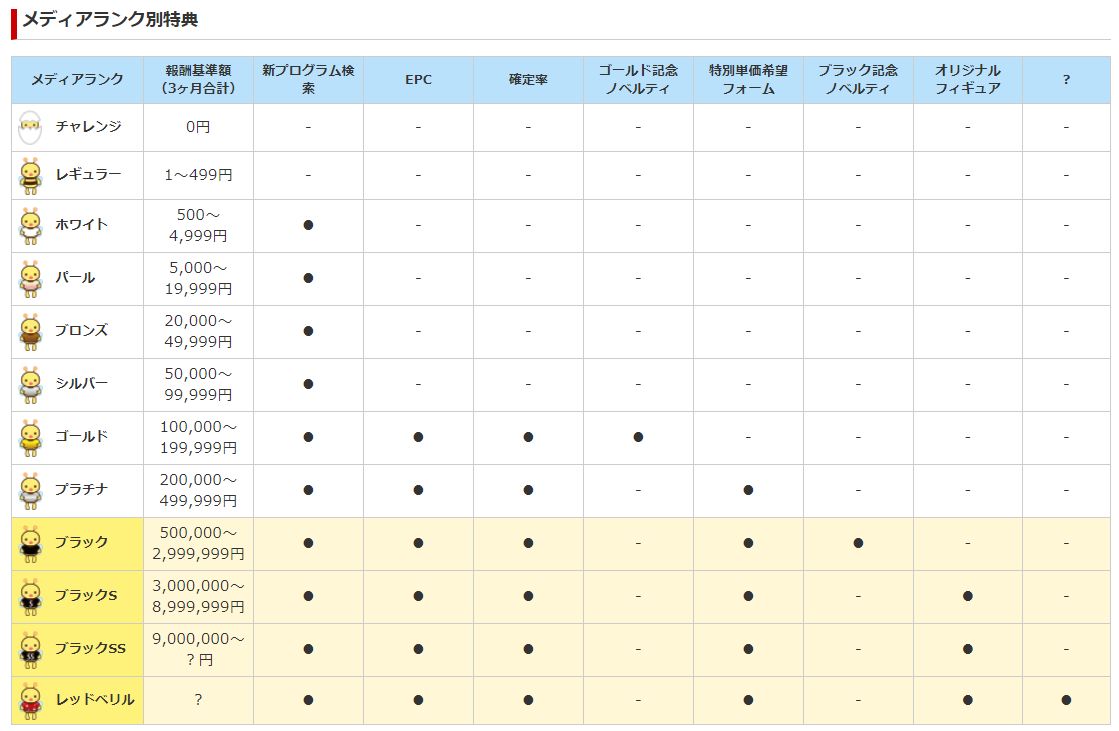1119x731 pixels.
Task: Click the 500～4,999円 amount cell
Action: point(198,225)
